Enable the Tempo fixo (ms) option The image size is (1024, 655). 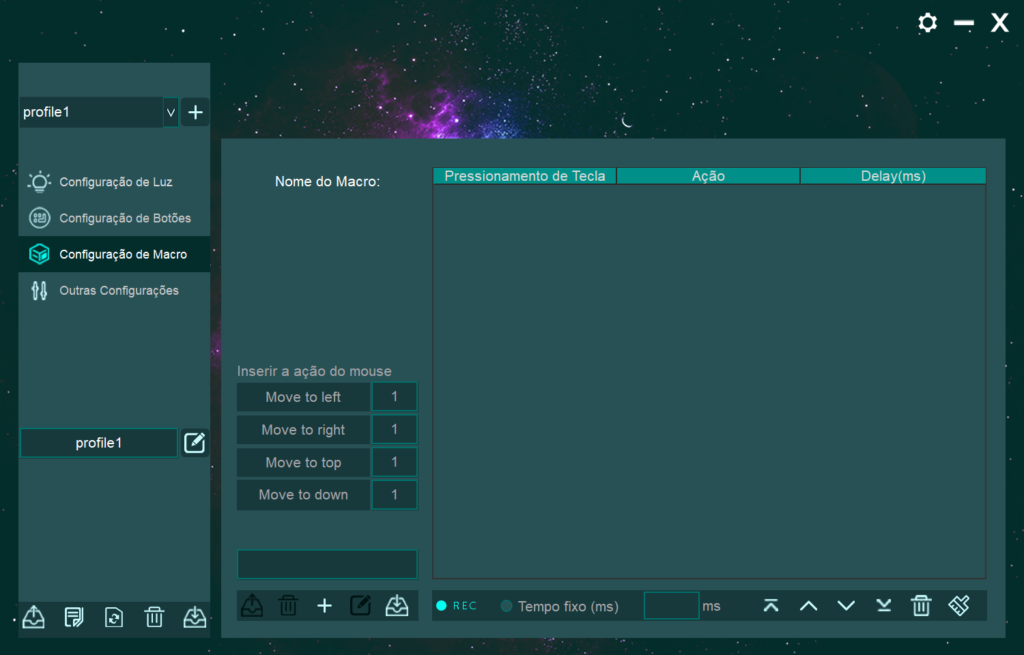point(506,606)
